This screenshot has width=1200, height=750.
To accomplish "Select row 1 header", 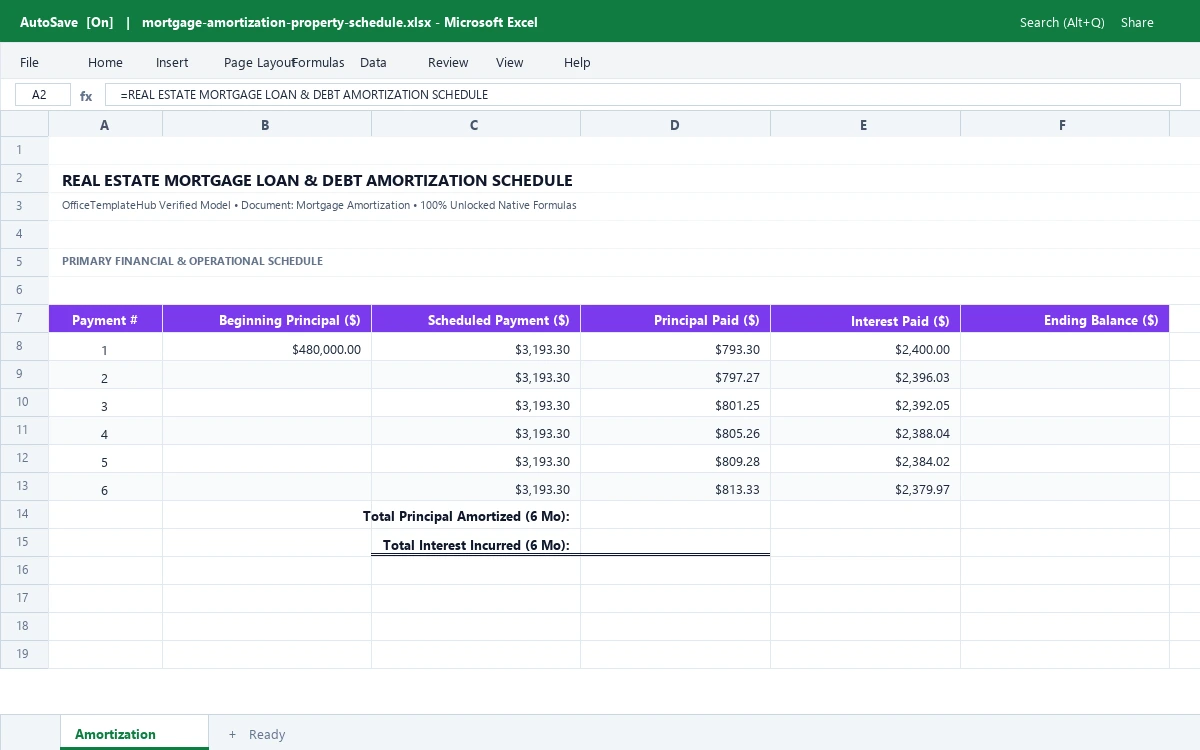I will click(24, 150).
